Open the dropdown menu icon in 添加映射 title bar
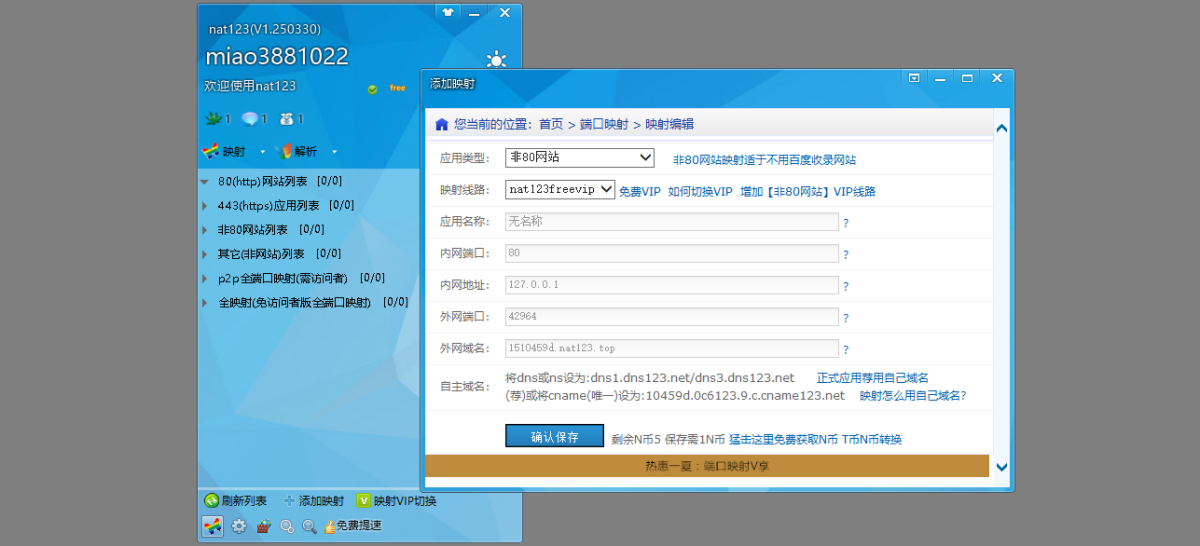Image resolution: width=1200 pixels, height=546 pixels. click(x=914, y=77)
